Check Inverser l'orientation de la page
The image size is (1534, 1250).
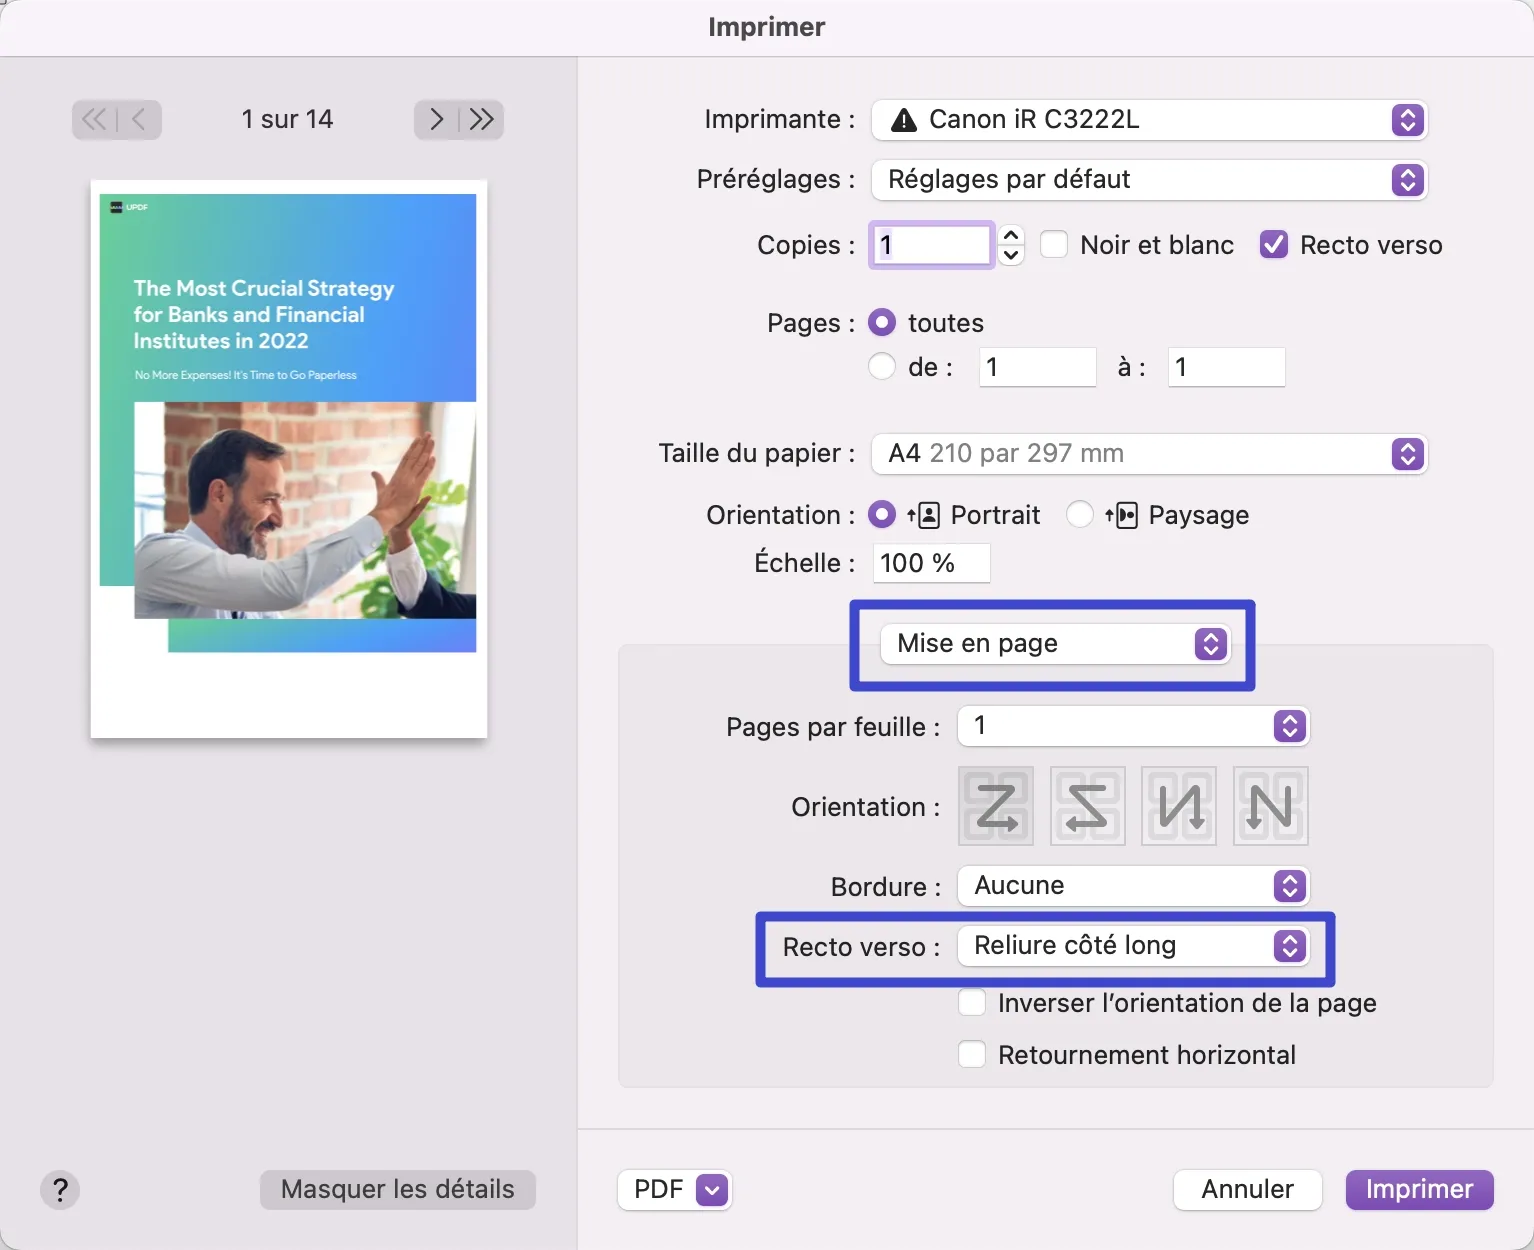[x=971, y=1002]
